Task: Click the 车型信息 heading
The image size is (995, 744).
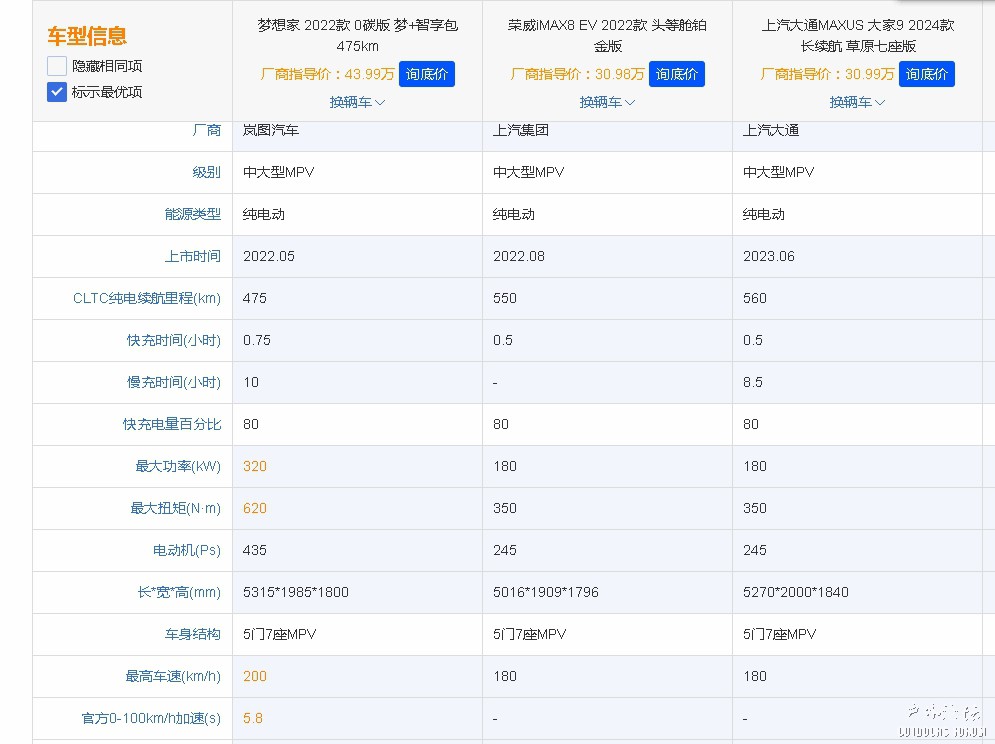Action: 87,37
